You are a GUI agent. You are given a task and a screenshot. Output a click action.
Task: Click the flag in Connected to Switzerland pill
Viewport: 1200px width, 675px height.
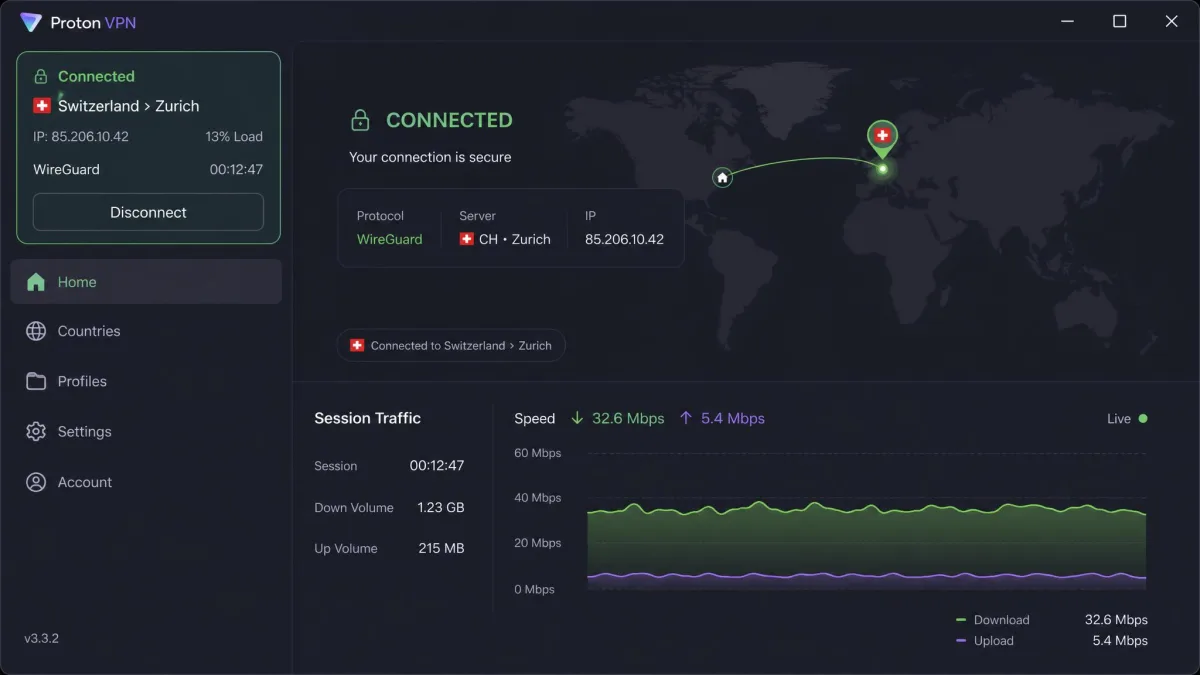pos(357,345)
